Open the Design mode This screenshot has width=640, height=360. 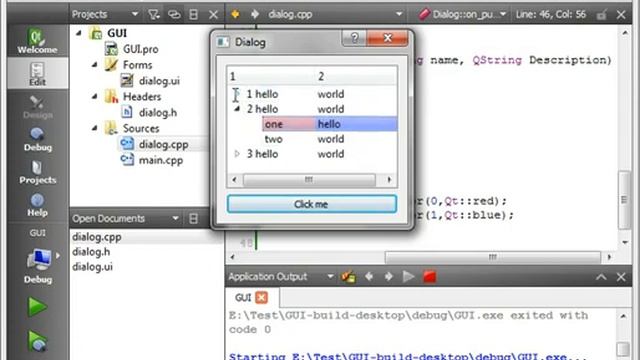(37, 107)
